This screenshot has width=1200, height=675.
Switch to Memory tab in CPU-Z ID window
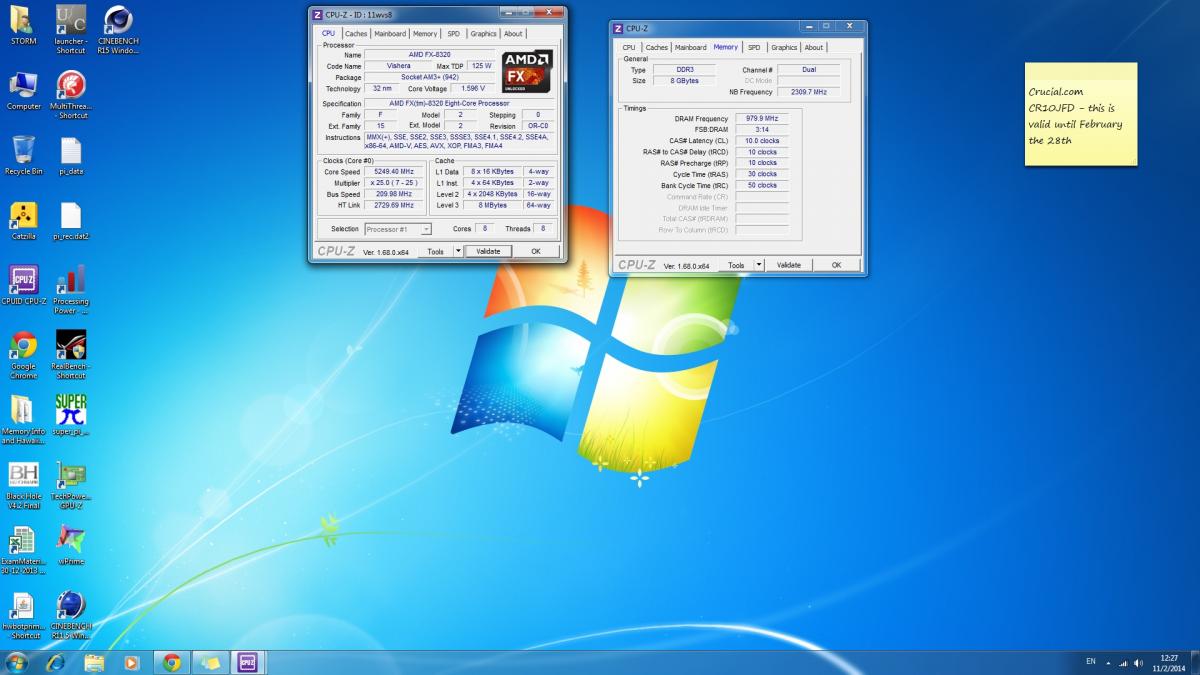425,33
